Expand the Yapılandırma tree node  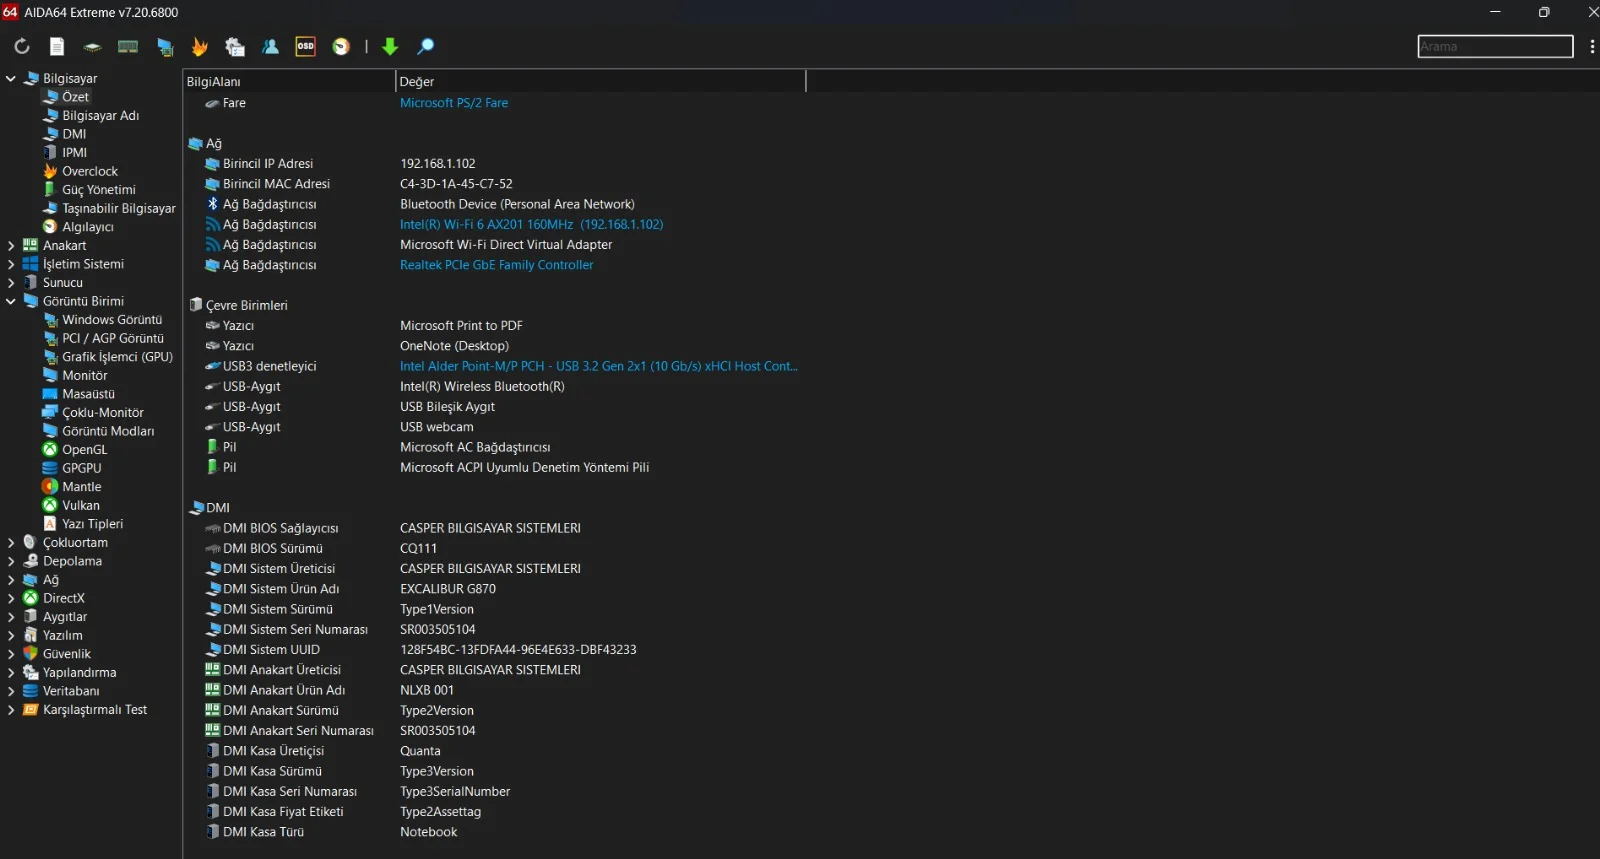(x=11, y=672)
